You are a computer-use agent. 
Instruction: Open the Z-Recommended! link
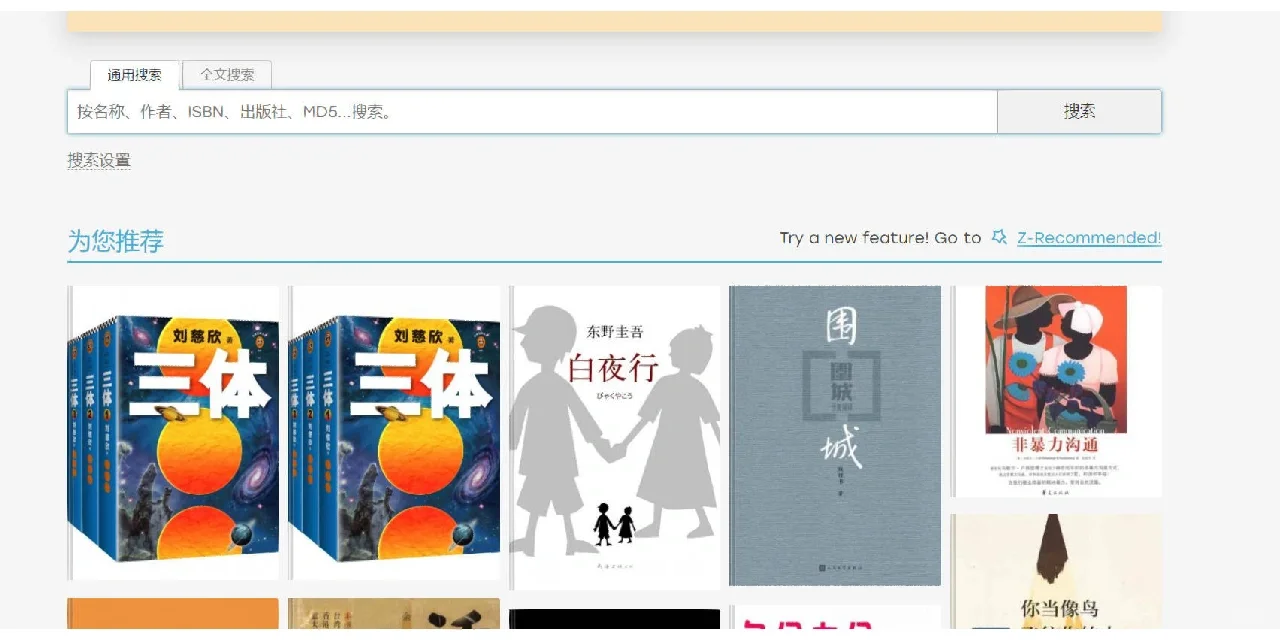tap(1089, 238)
